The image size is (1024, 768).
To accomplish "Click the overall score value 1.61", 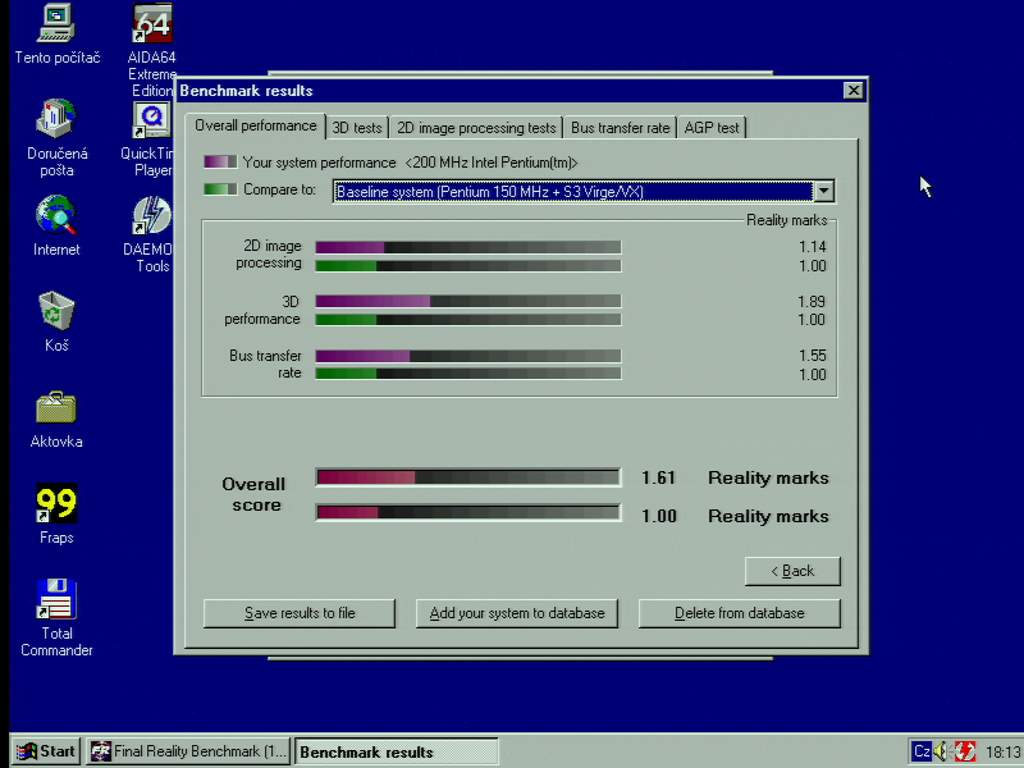I will (x=658, y=478).
